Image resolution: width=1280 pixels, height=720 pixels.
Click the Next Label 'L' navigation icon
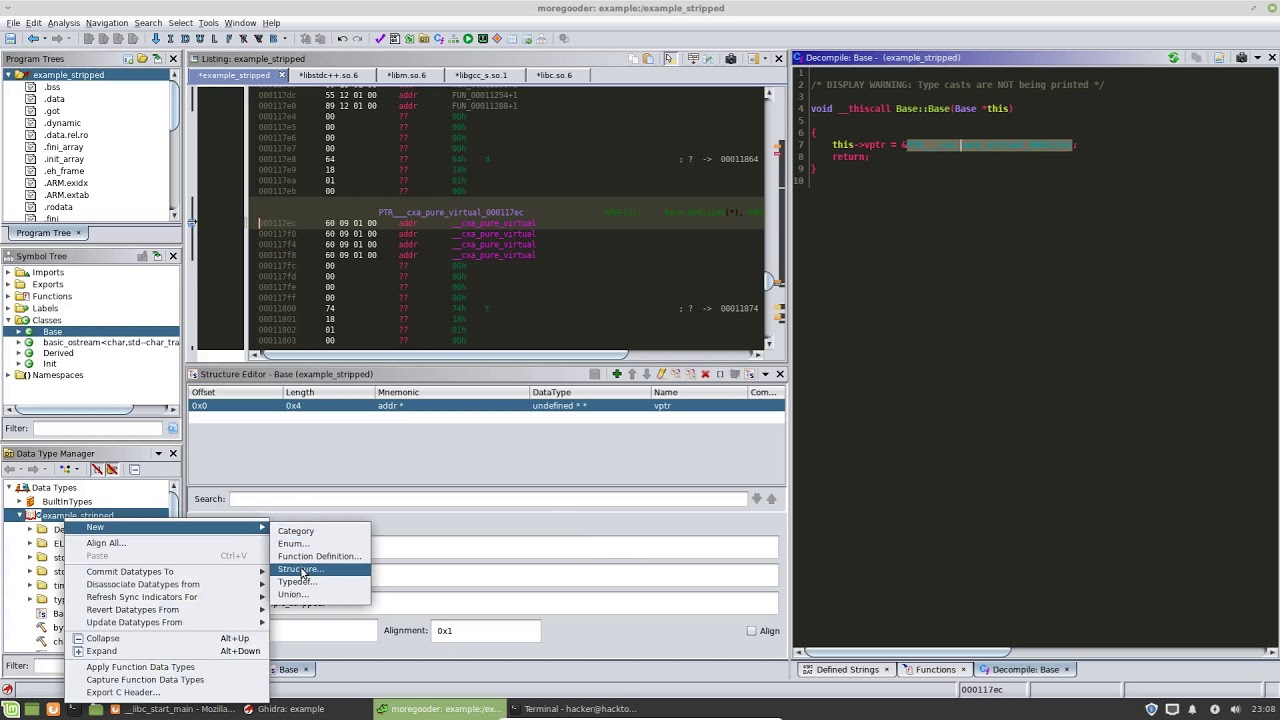click(214, 39)
